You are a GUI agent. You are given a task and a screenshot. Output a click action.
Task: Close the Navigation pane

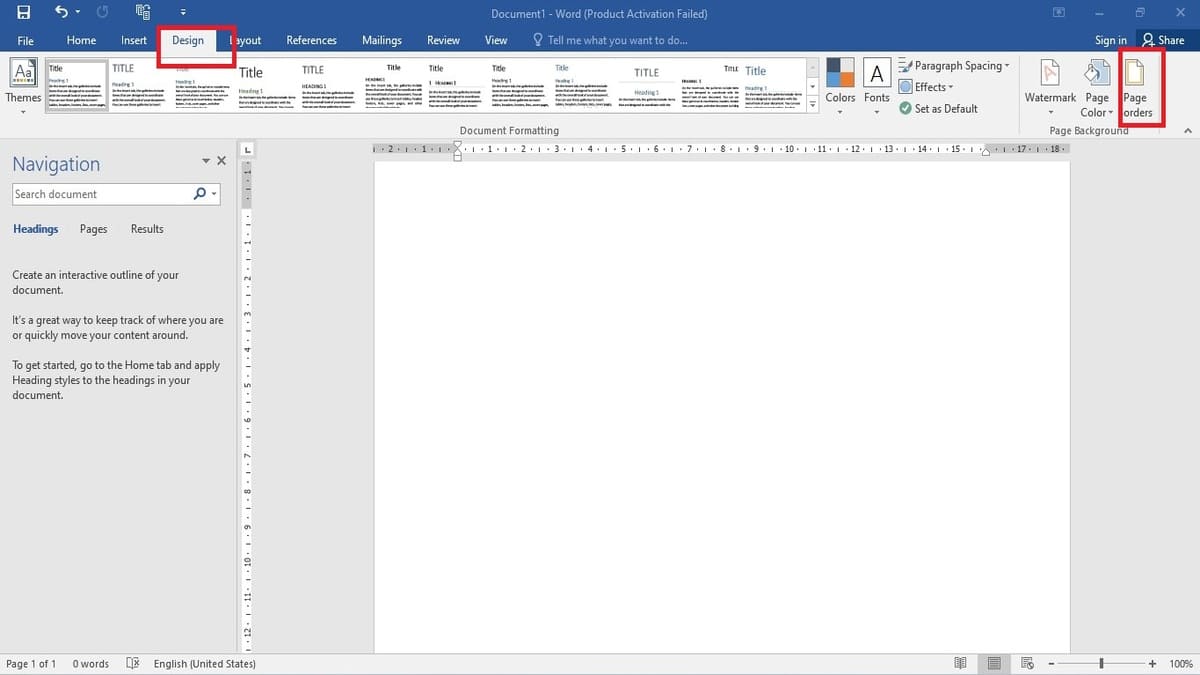[x=222, y=161]
